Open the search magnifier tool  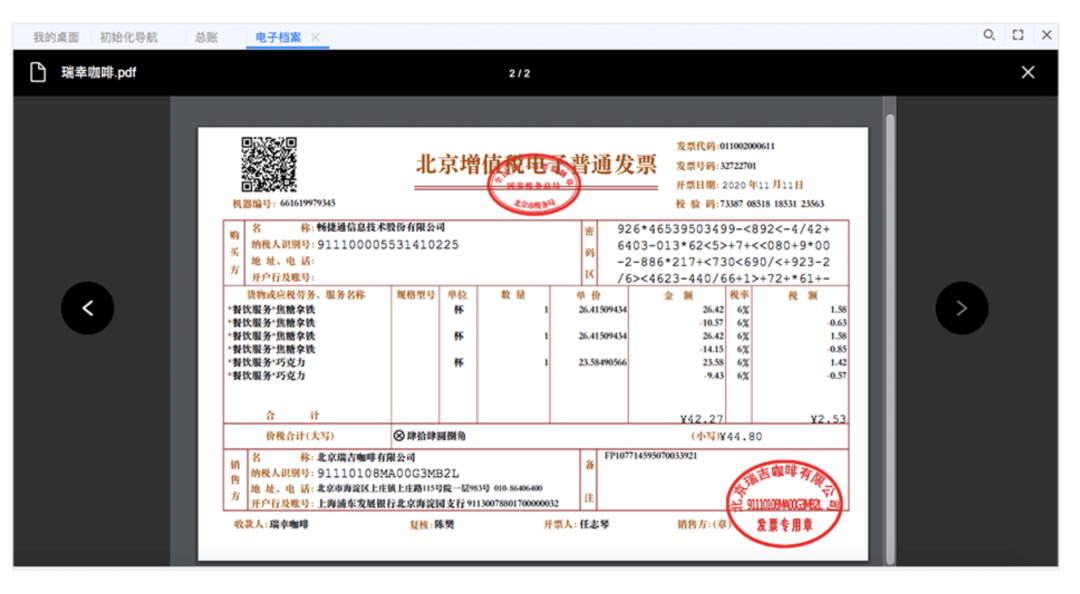(989, 34)
